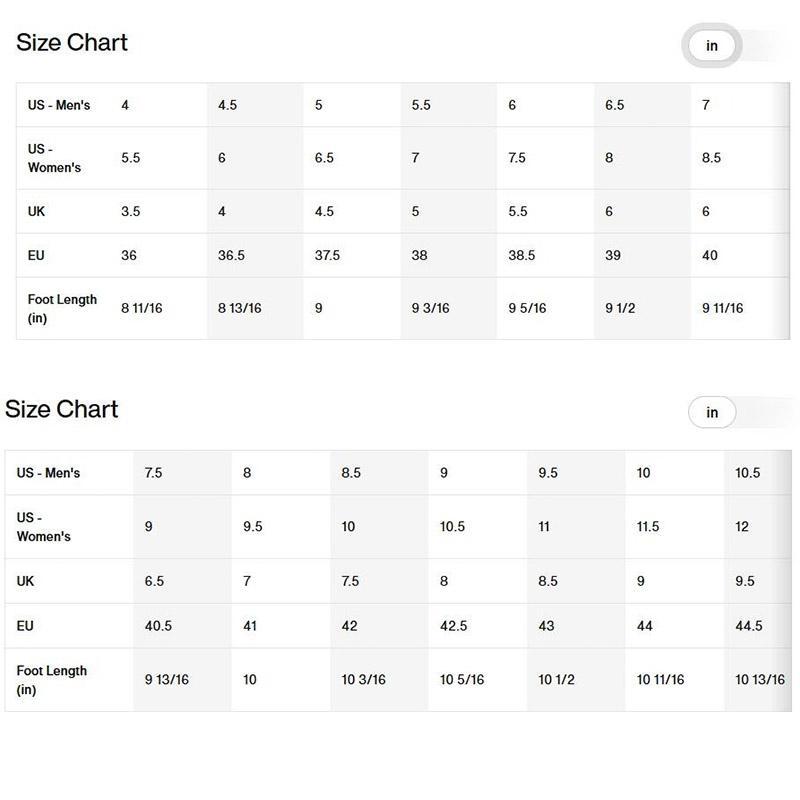The image size is (800, 800).
Task: Select the 9 1/2 foot length cell
Action: (x=620, y=309)
